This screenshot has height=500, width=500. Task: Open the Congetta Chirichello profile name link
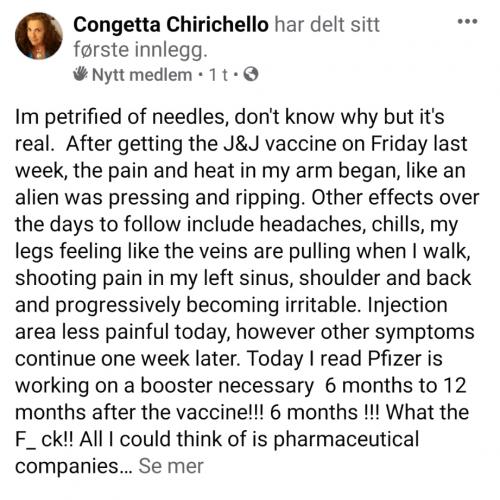(x=171, y=25)
